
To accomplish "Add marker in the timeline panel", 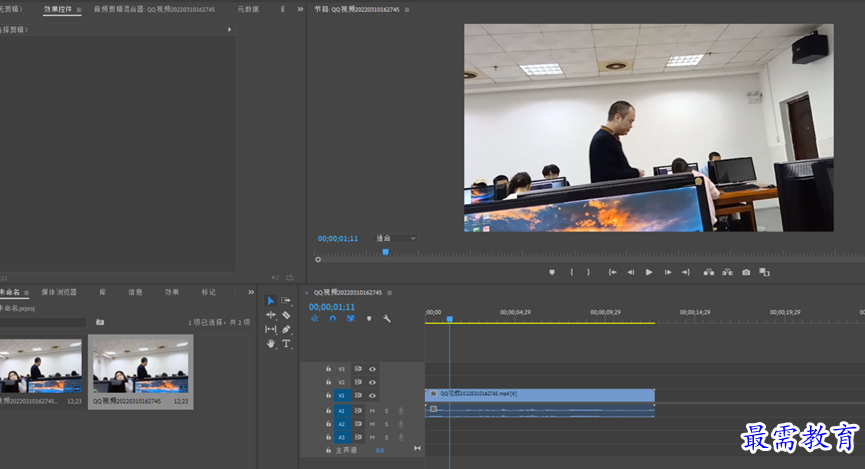I will (x=369, y=318).
